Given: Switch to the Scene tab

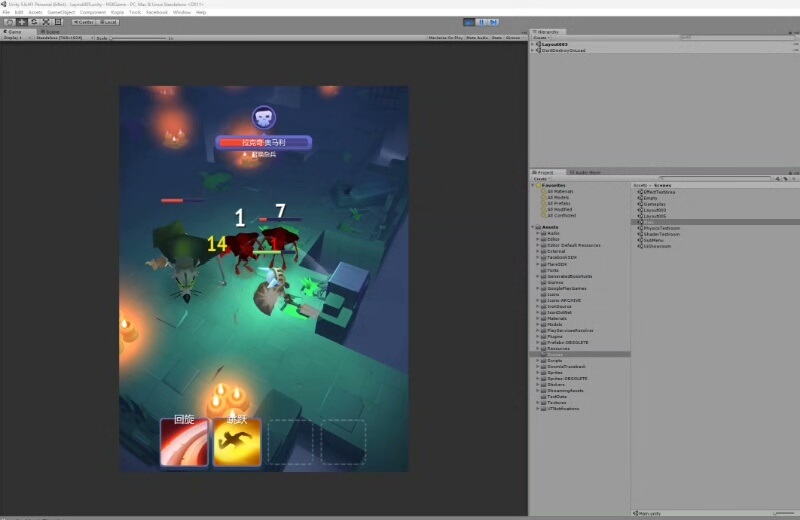Looking at the screenshot, I should click(50, 32).
